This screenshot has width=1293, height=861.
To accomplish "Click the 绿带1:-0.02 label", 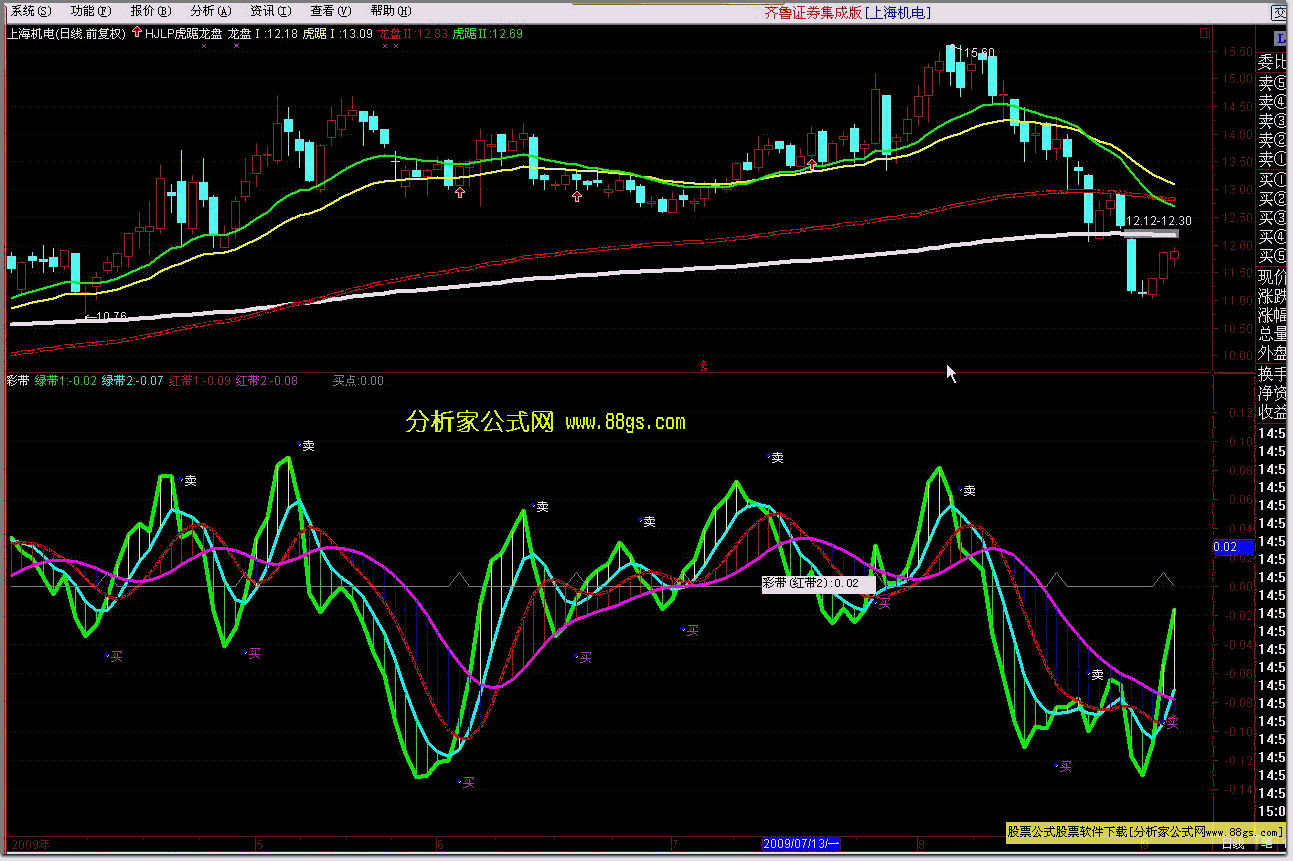I will (66, 380).
